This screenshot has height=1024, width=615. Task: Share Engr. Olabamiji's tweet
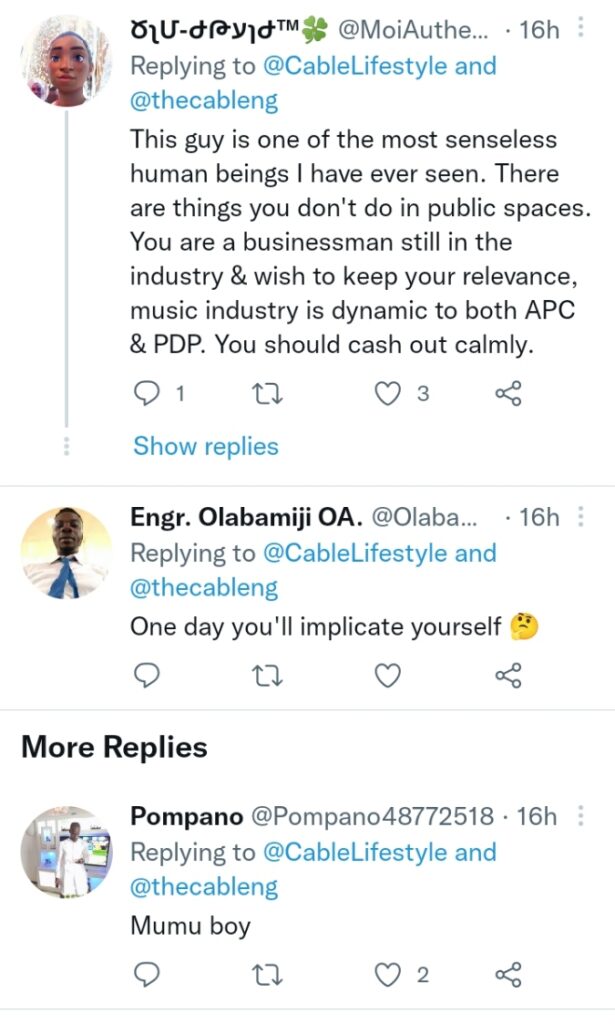pyautogui.click(x=508, y=677)
